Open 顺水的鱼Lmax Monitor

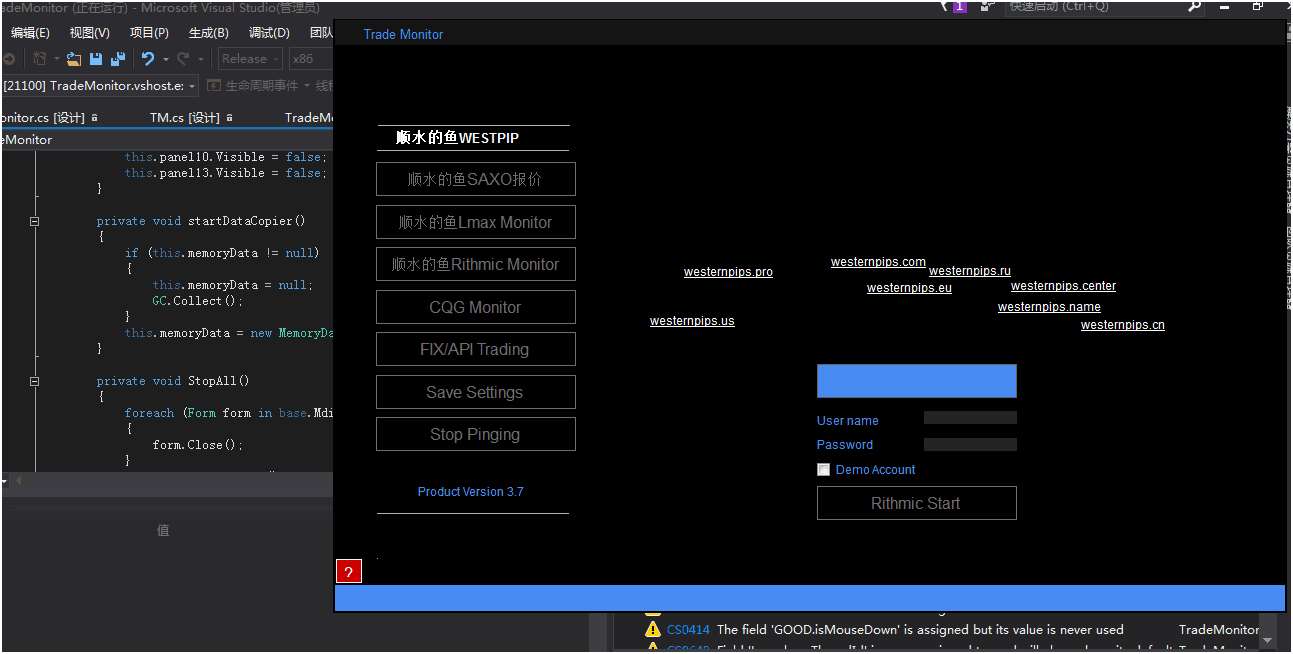tap(476, 222)
